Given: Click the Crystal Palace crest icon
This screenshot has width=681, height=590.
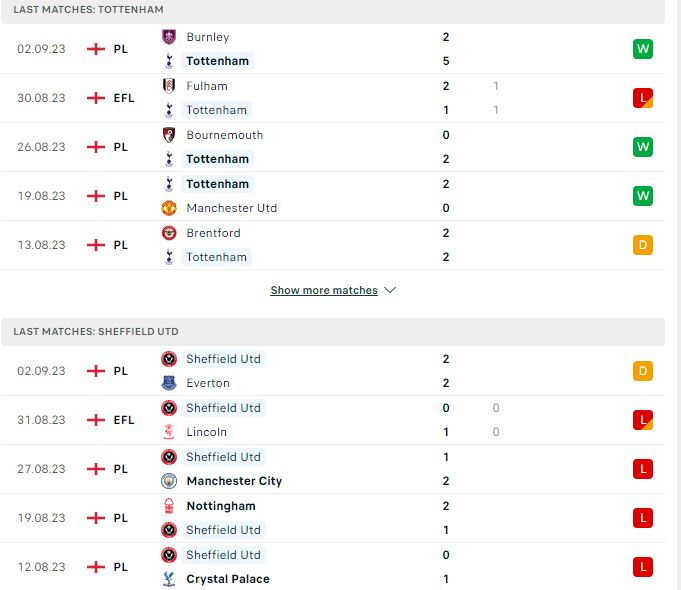Looking at the screenshot, I should point(169,579).
